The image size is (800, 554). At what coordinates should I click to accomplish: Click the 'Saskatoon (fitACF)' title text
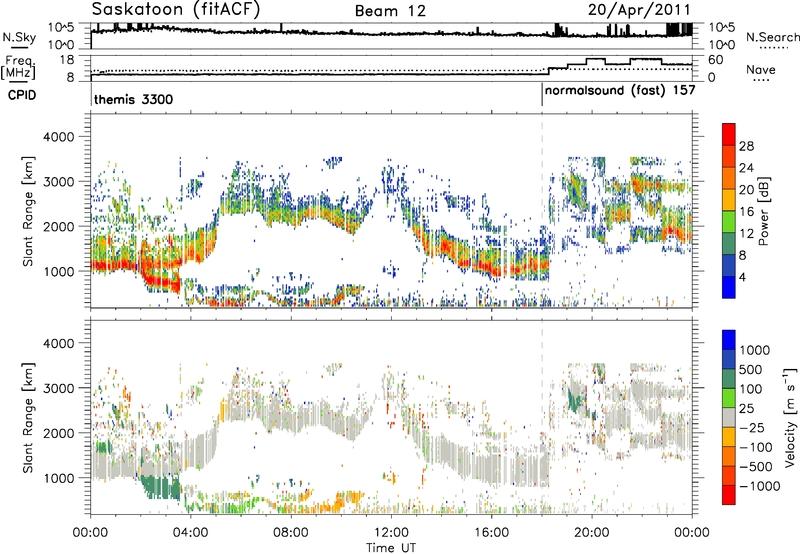(x=176, y=9)
